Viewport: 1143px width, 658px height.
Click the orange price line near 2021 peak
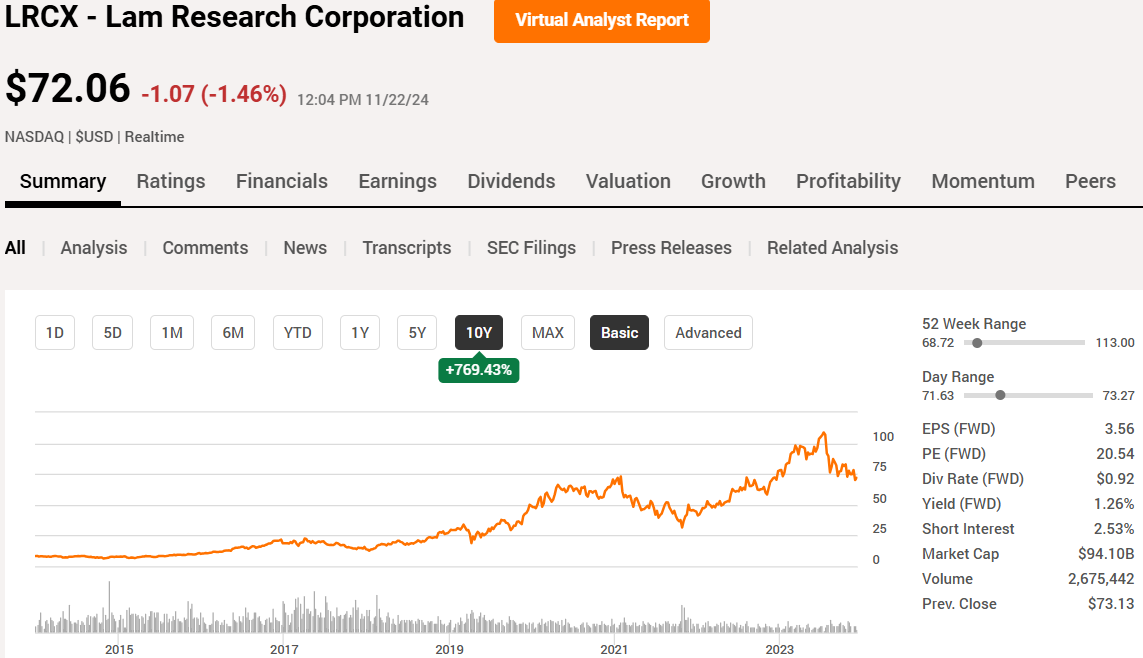[x=619, y=479]
